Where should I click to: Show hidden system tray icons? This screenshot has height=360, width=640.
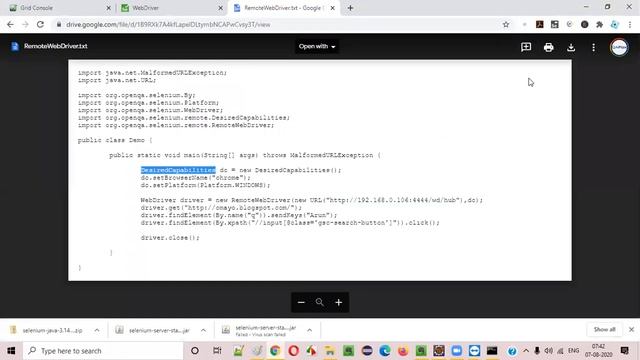coord(526,351)
